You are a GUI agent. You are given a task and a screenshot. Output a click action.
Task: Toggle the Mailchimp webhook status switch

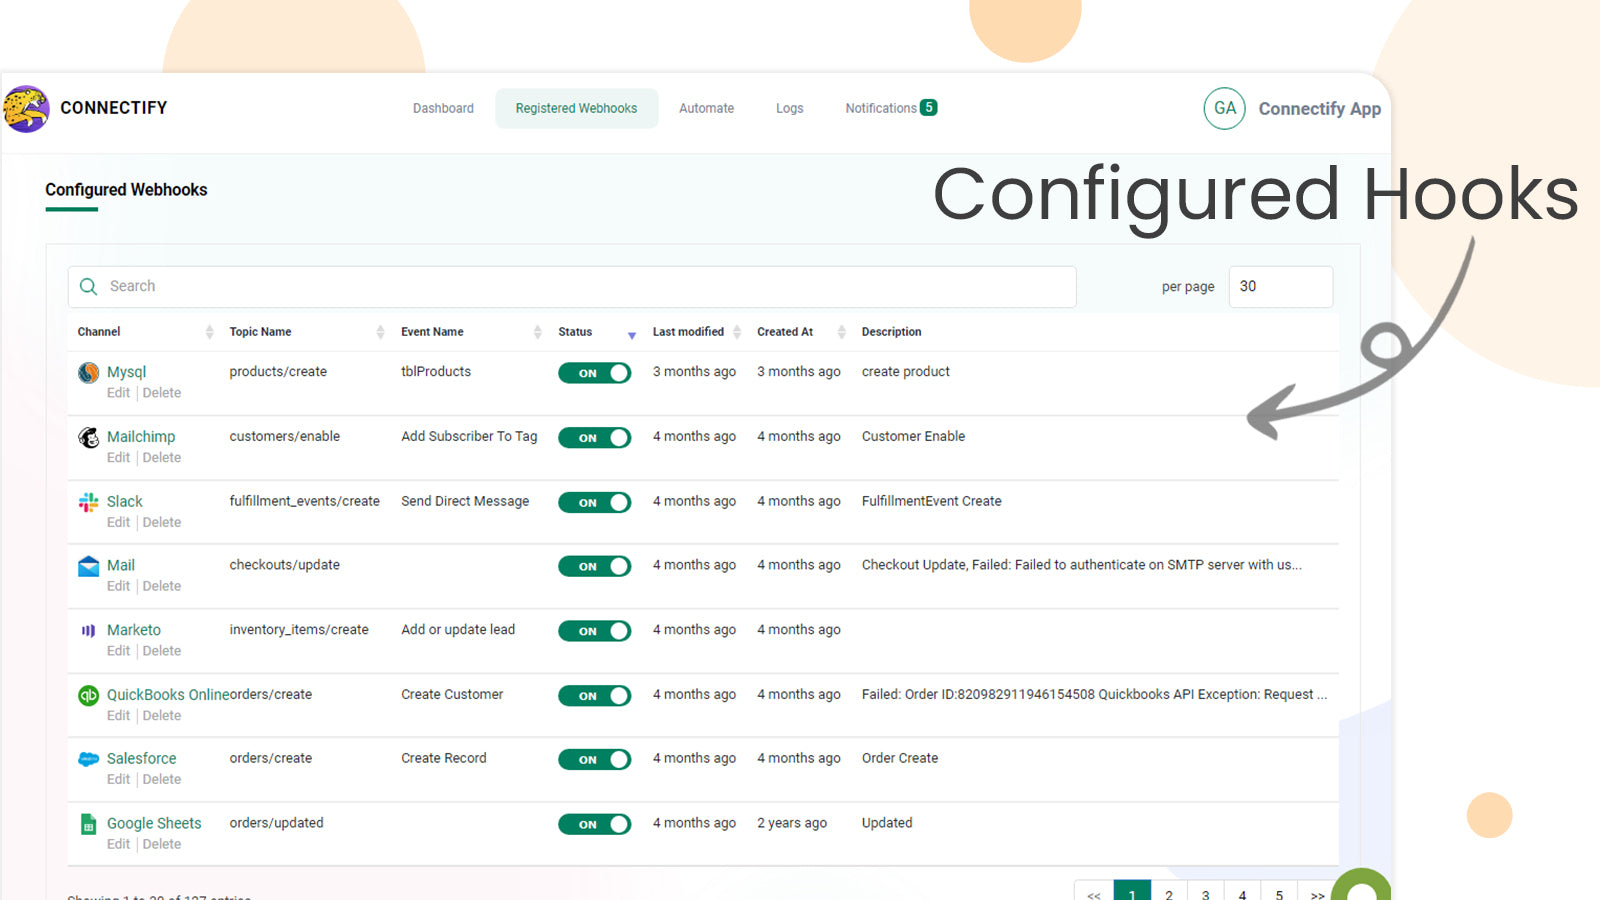click(x=595, y=438)
